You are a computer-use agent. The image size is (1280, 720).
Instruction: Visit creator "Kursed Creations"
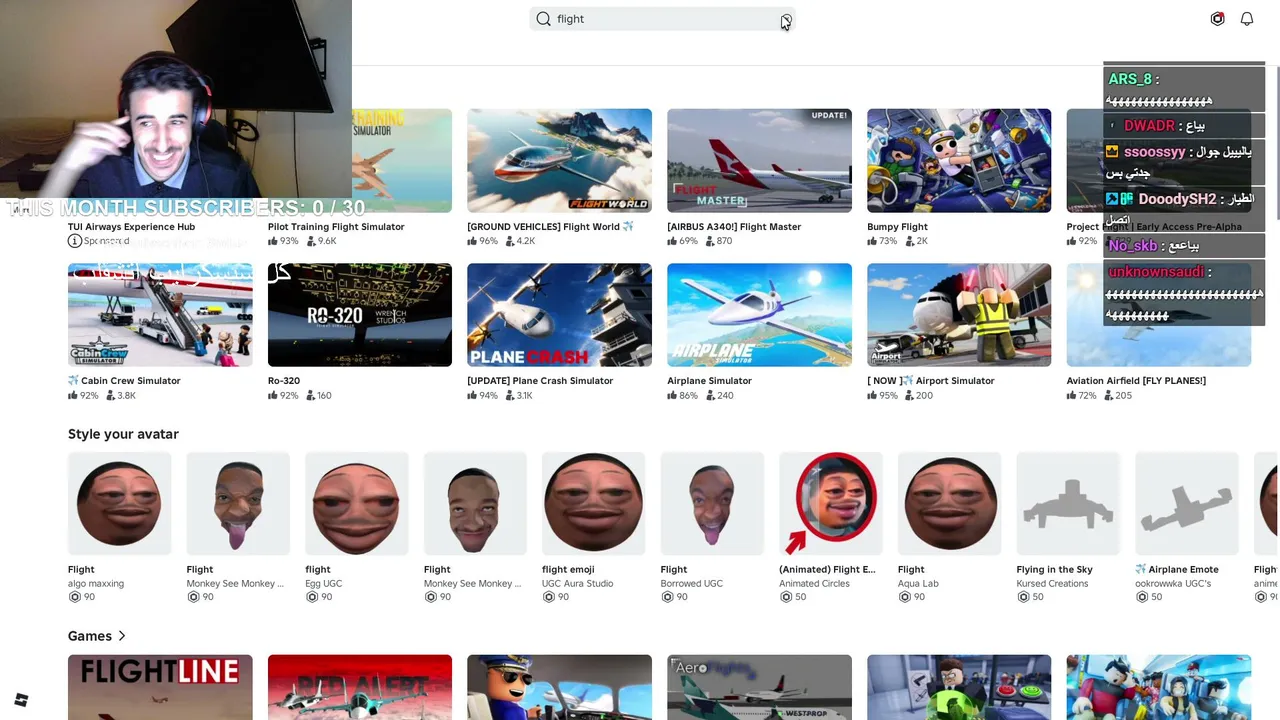pyautogui.click(x=1051, y=583)
